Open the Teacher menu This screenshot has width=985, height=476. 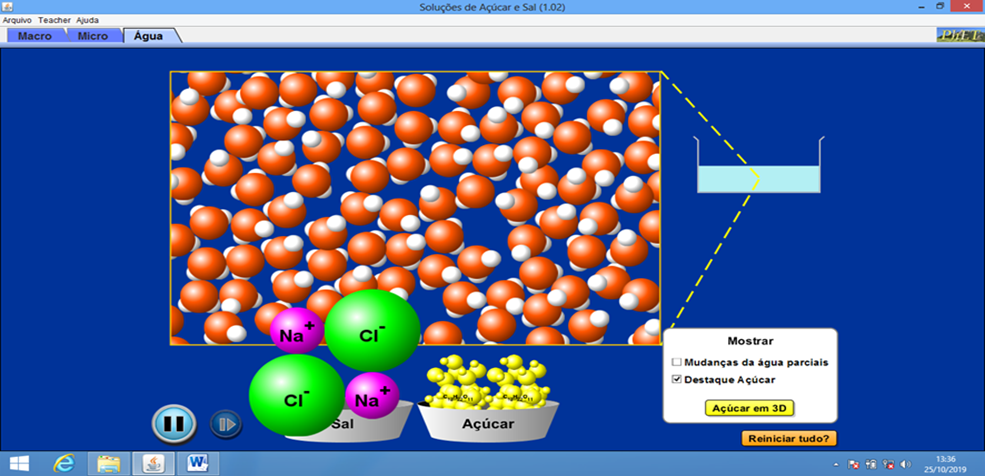pos(54,19)
